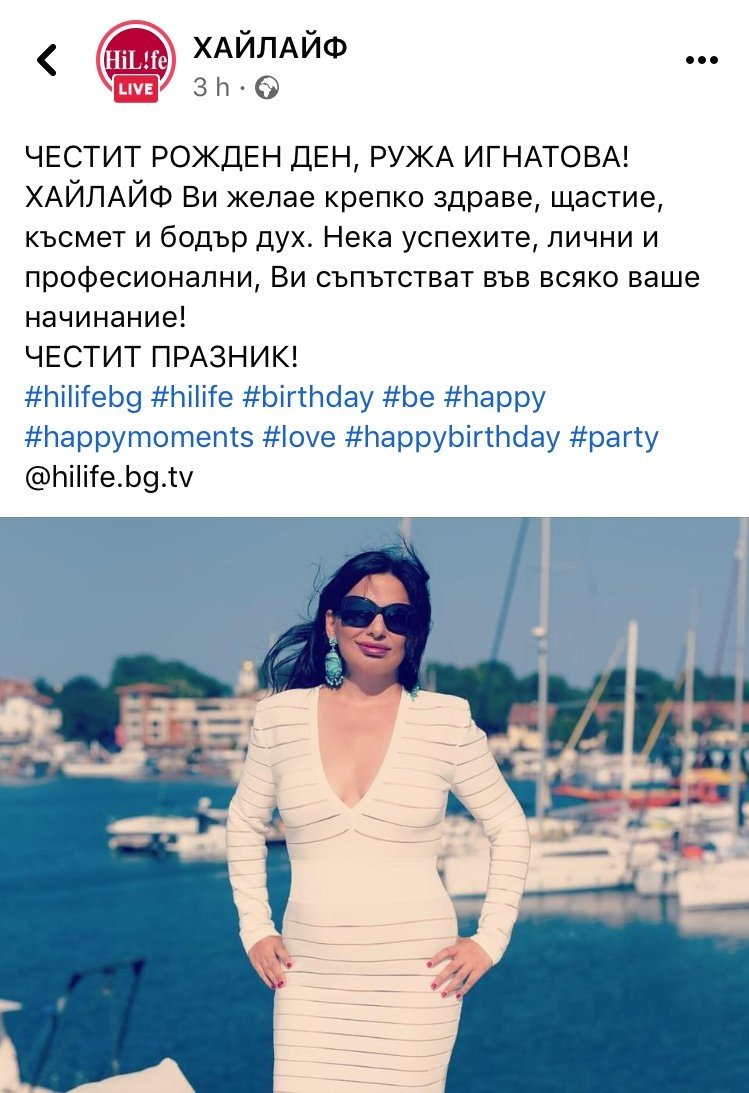Open the #love hashtag
Screen dimensions: 749x1093
pyautogui.click(x=300, y=438)
